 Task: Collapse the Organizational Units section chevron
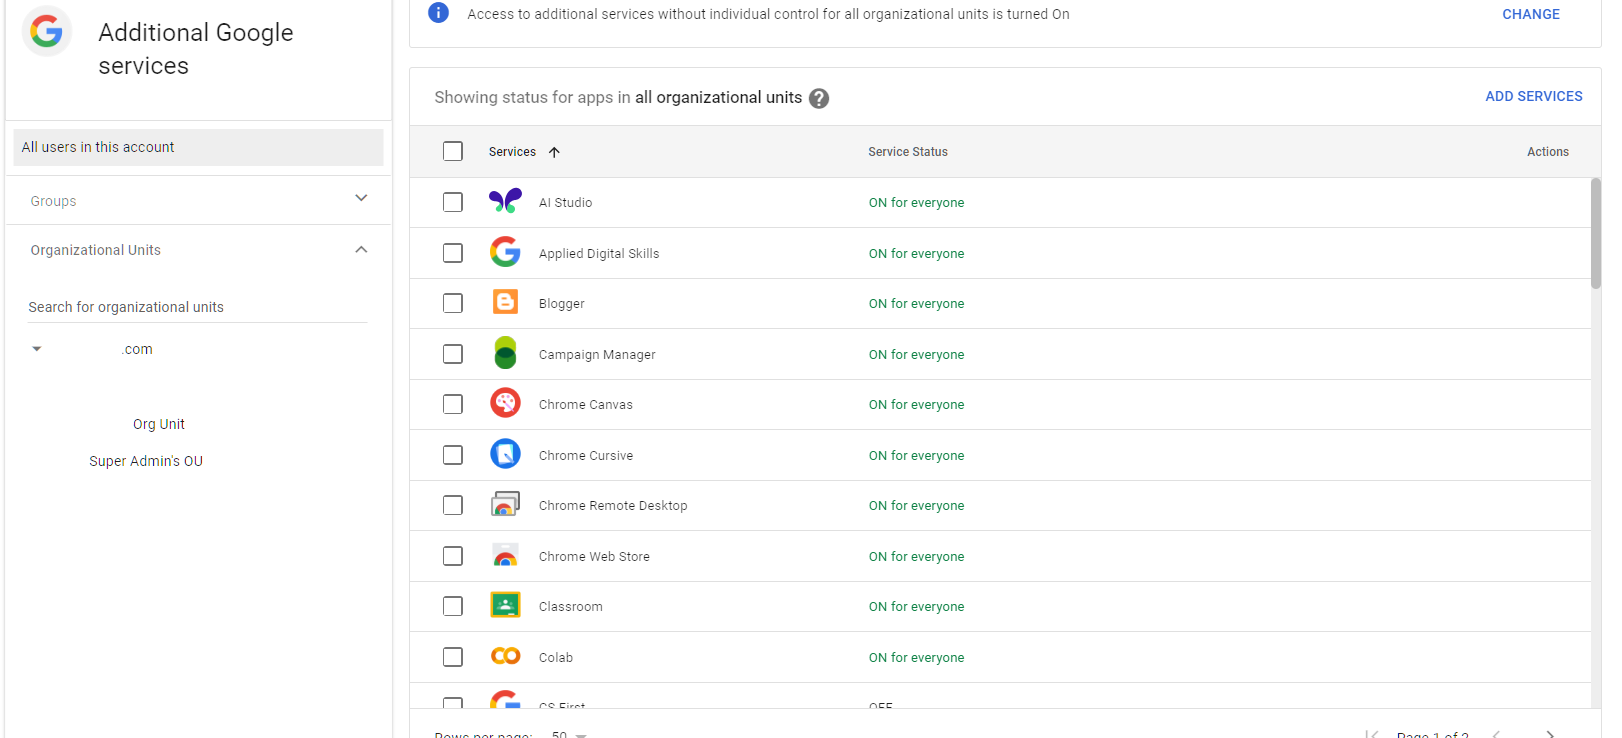pos(361,249)
